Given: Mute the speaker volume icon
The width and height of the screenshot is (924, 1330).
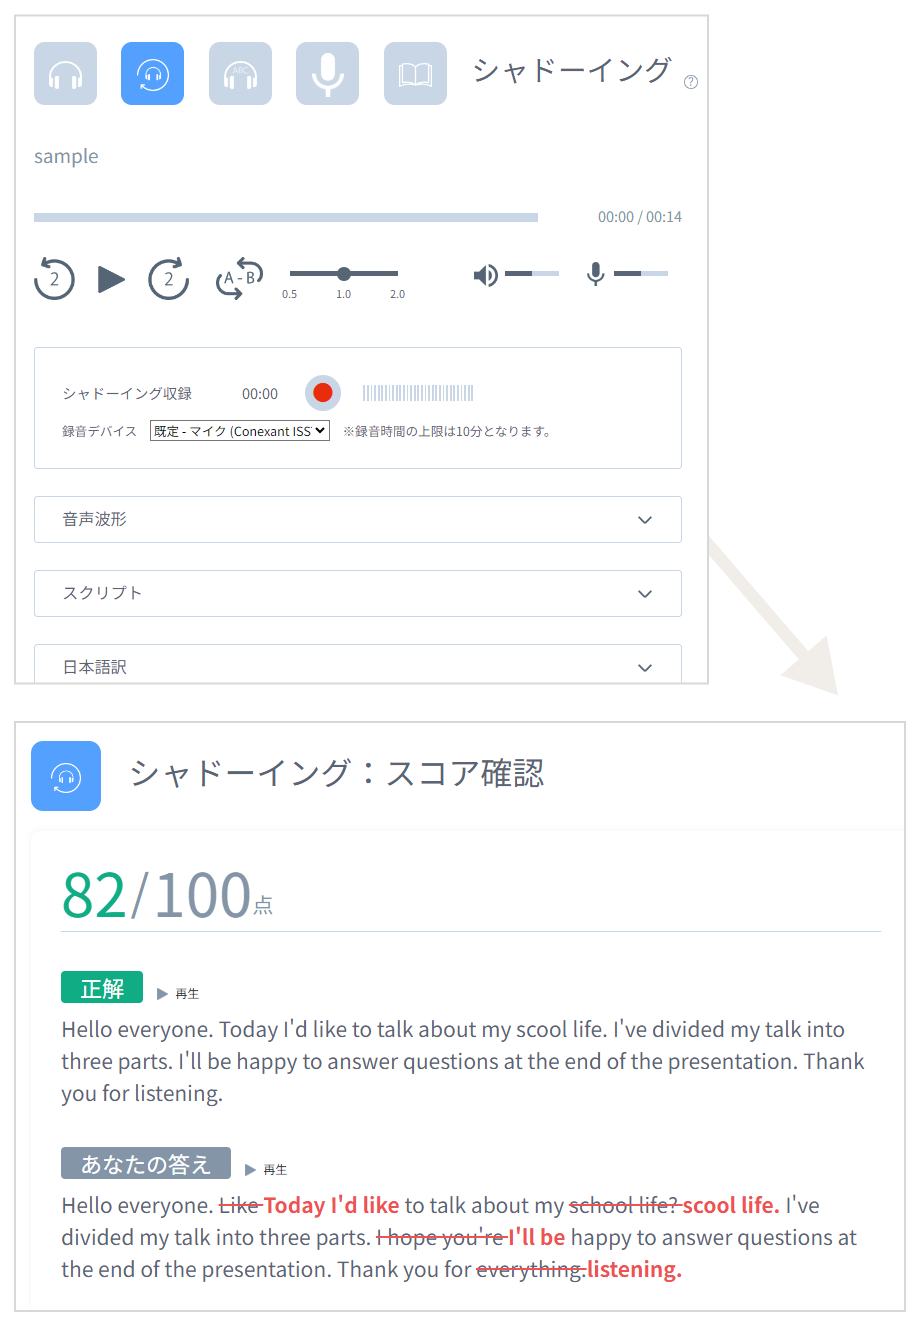Looking at the screenshot, I should click(x=486, y=275).
